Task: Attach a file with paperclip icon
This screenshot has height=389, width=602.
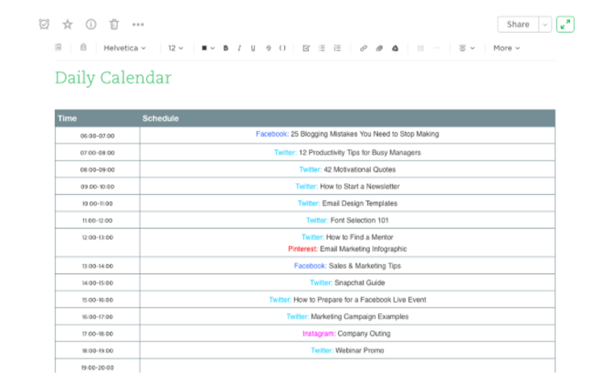Action: pos(379,48)
